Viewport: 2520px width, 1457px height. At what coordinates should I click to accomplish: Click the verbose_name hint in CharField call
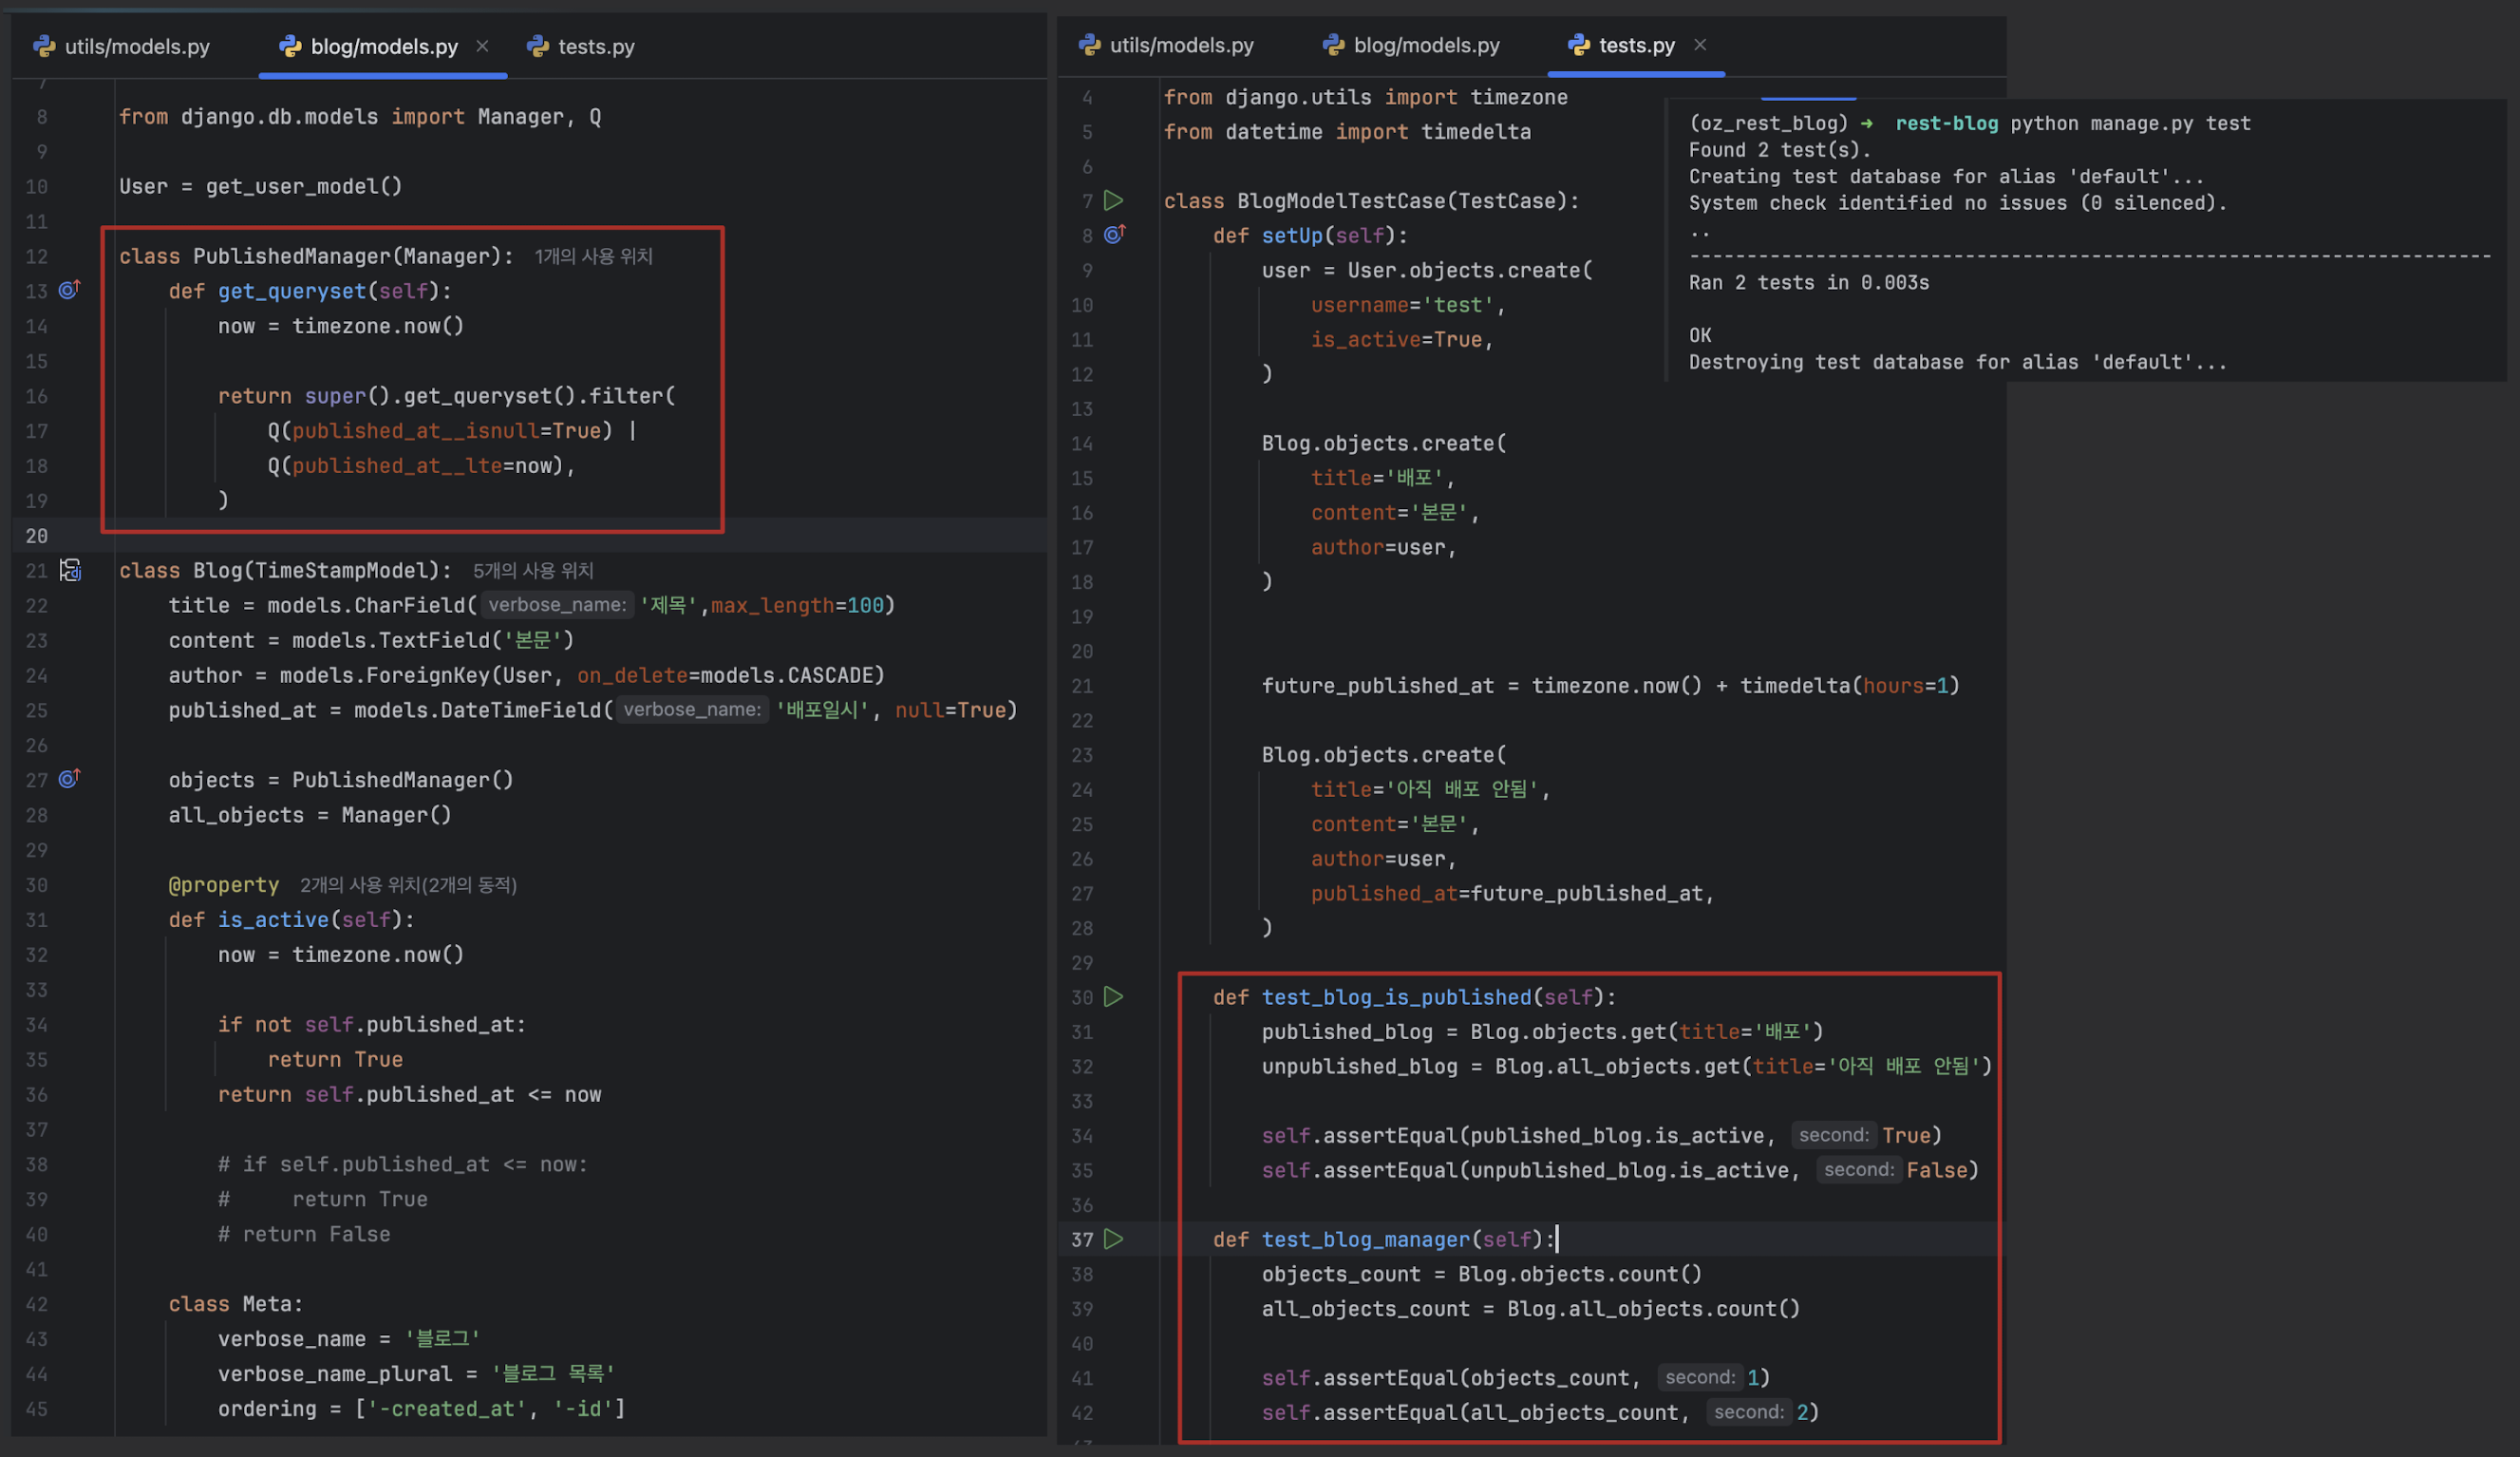[x=557, y=604]
